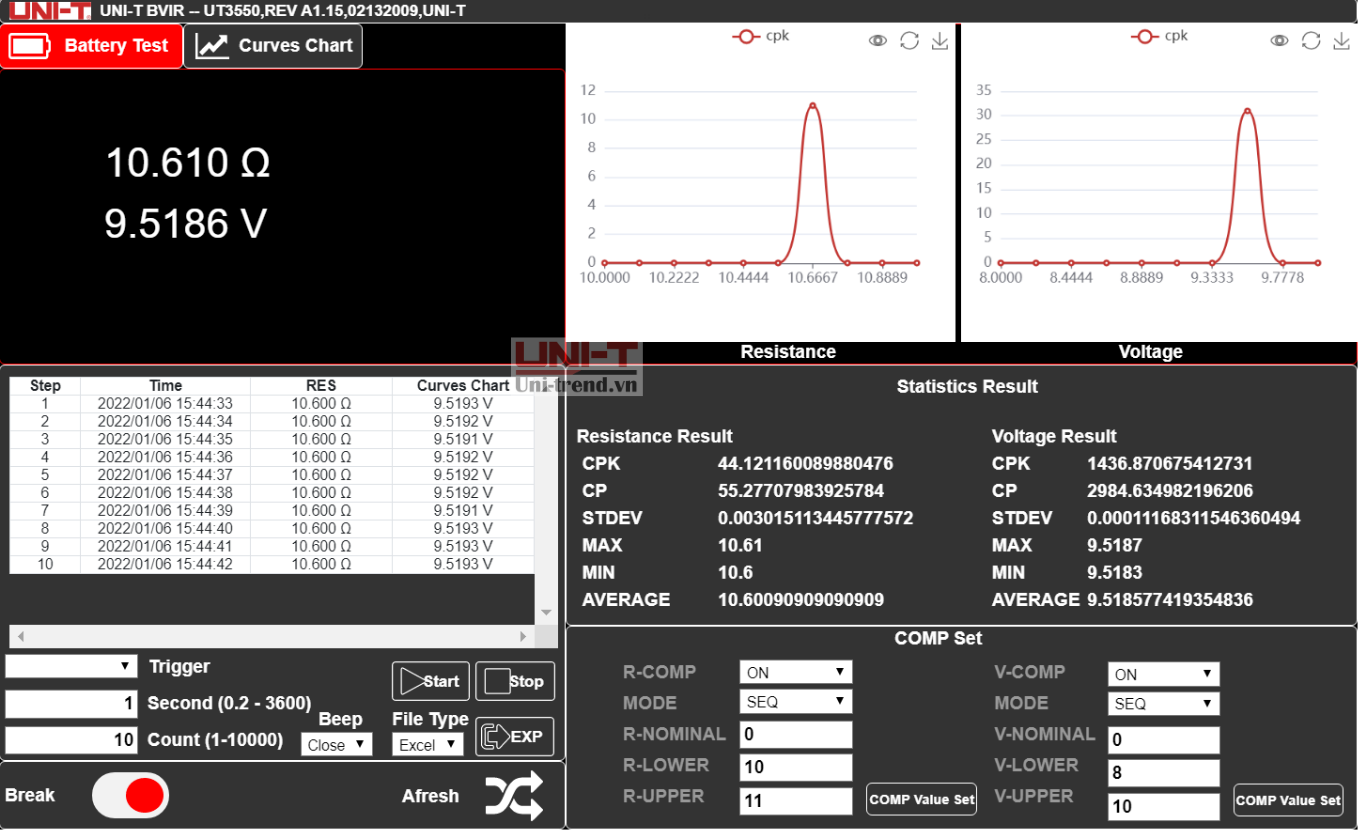Refresh the Voltage cpk chart

pyautogui.click(x=1311, y=41)
